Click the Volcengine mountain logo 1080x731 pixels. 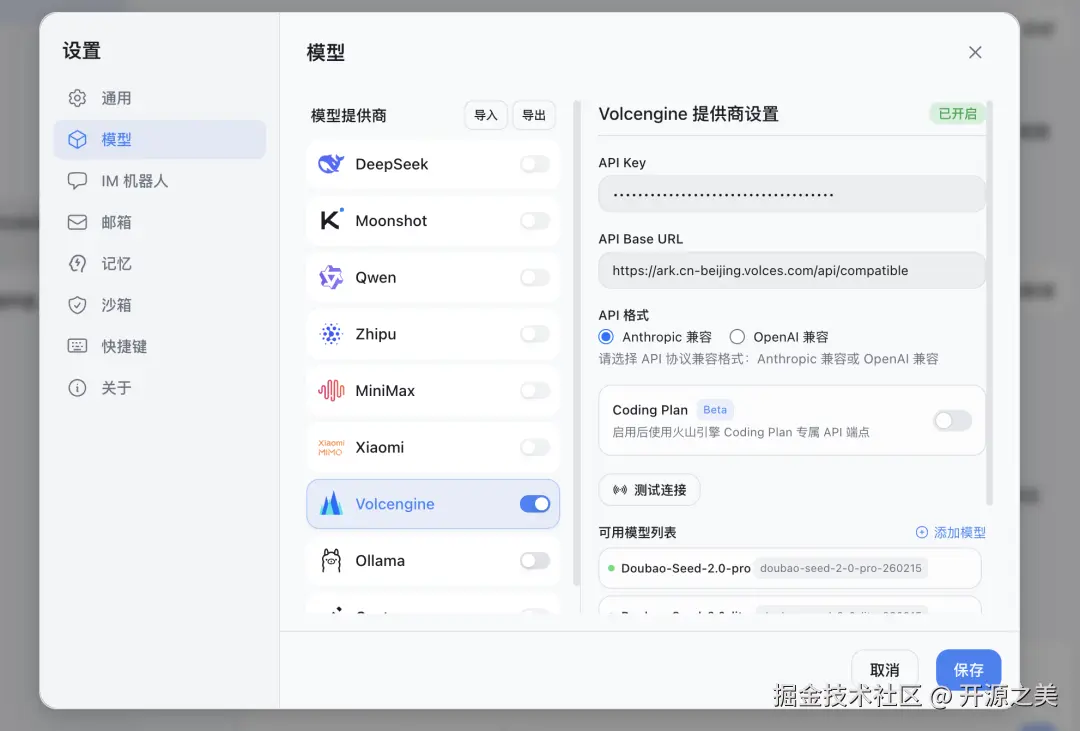[x=331, y=504]
